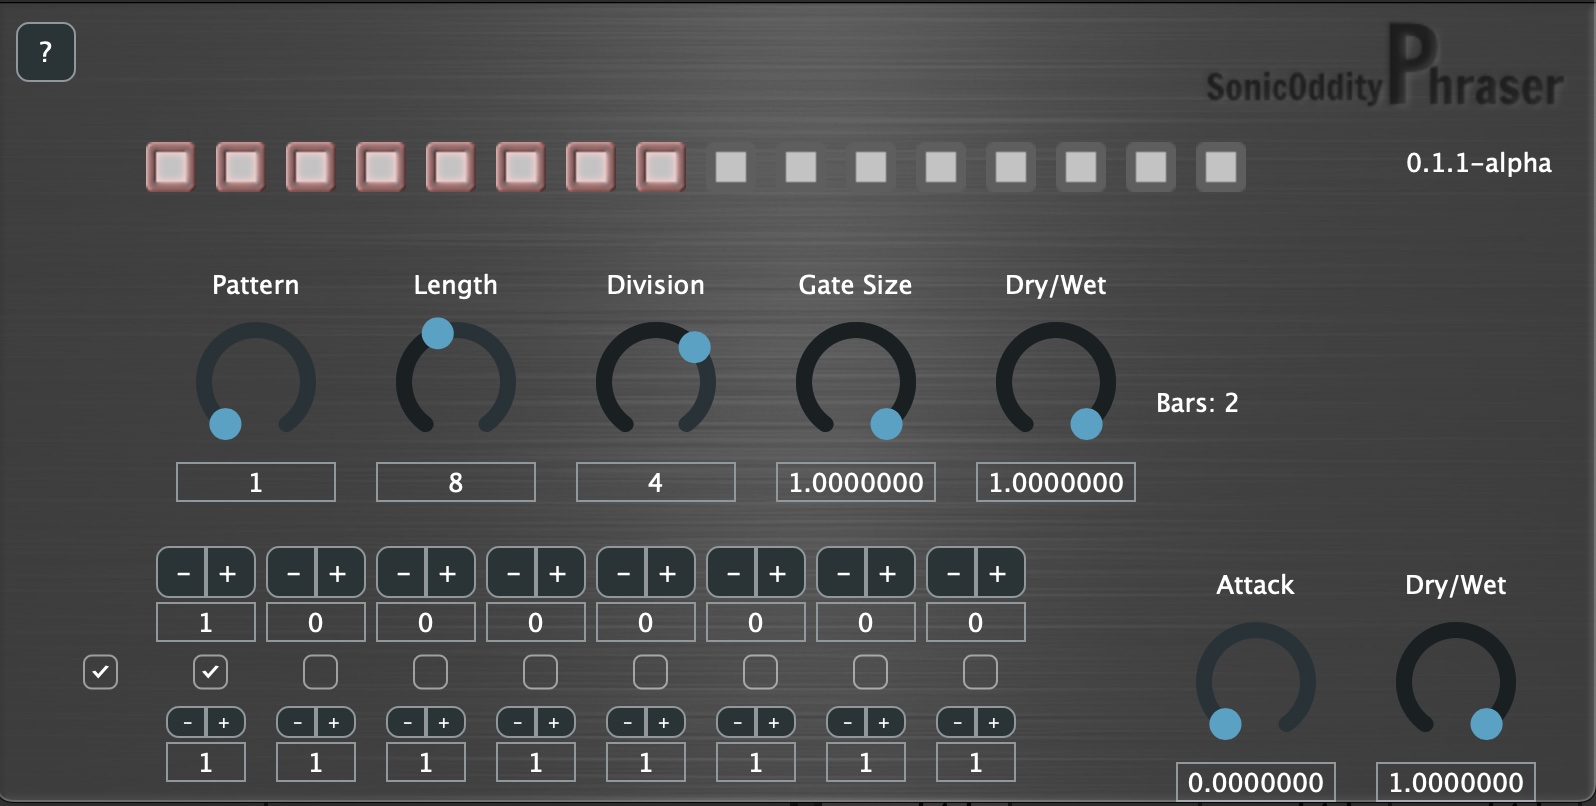
Task: Click second column's upper value field showing 0
Action: tap(316, 622)
